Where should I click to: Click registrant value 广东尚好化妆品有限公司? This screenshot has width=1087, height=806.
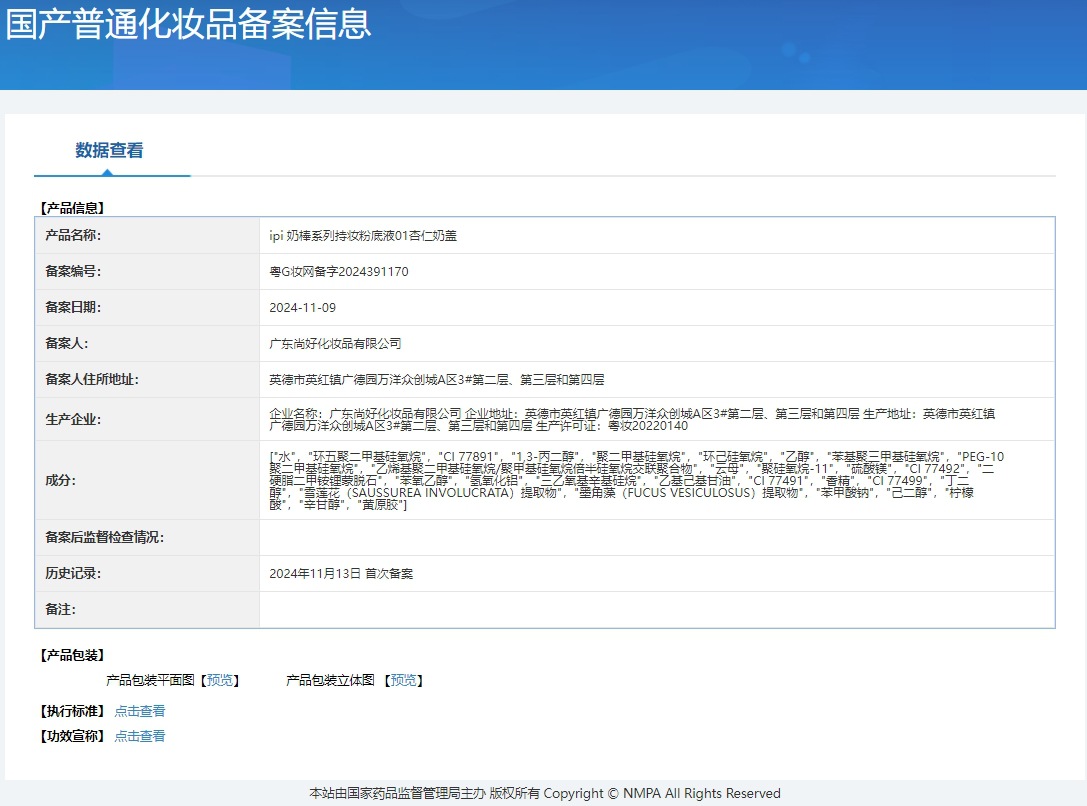[x=336, y=344]
